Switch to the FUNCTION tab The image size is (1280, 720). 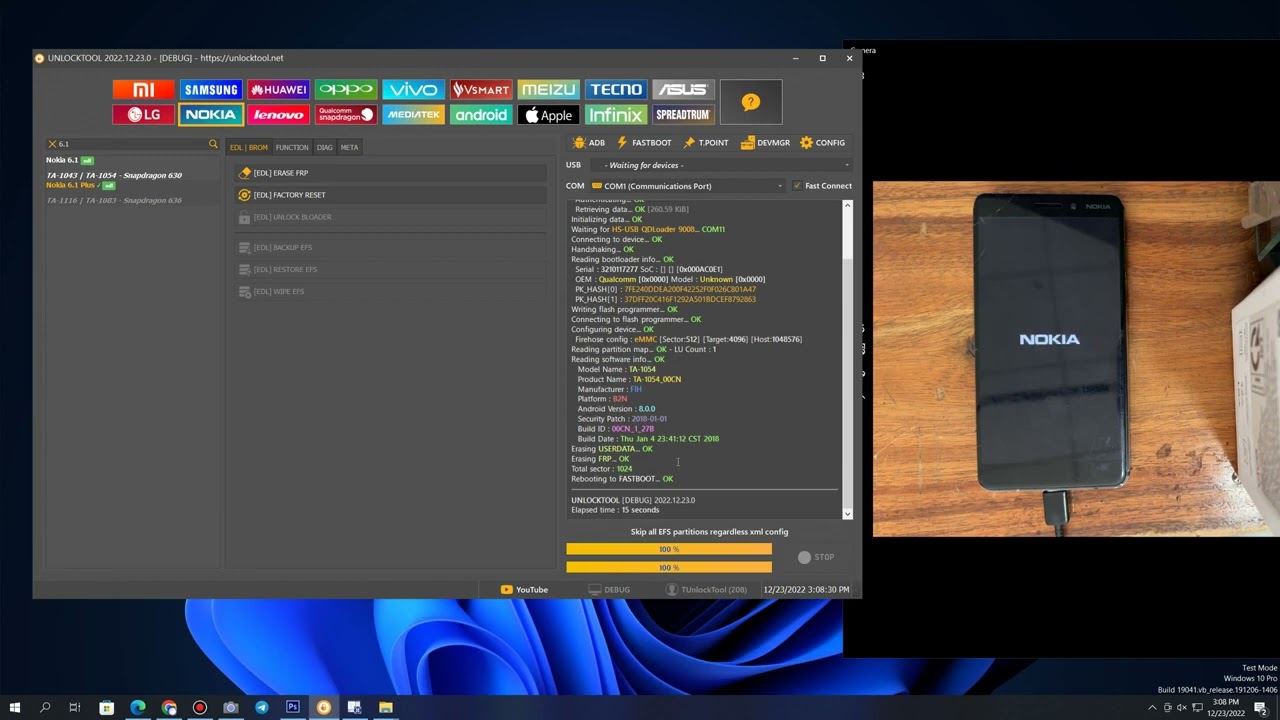pos(292,147)
